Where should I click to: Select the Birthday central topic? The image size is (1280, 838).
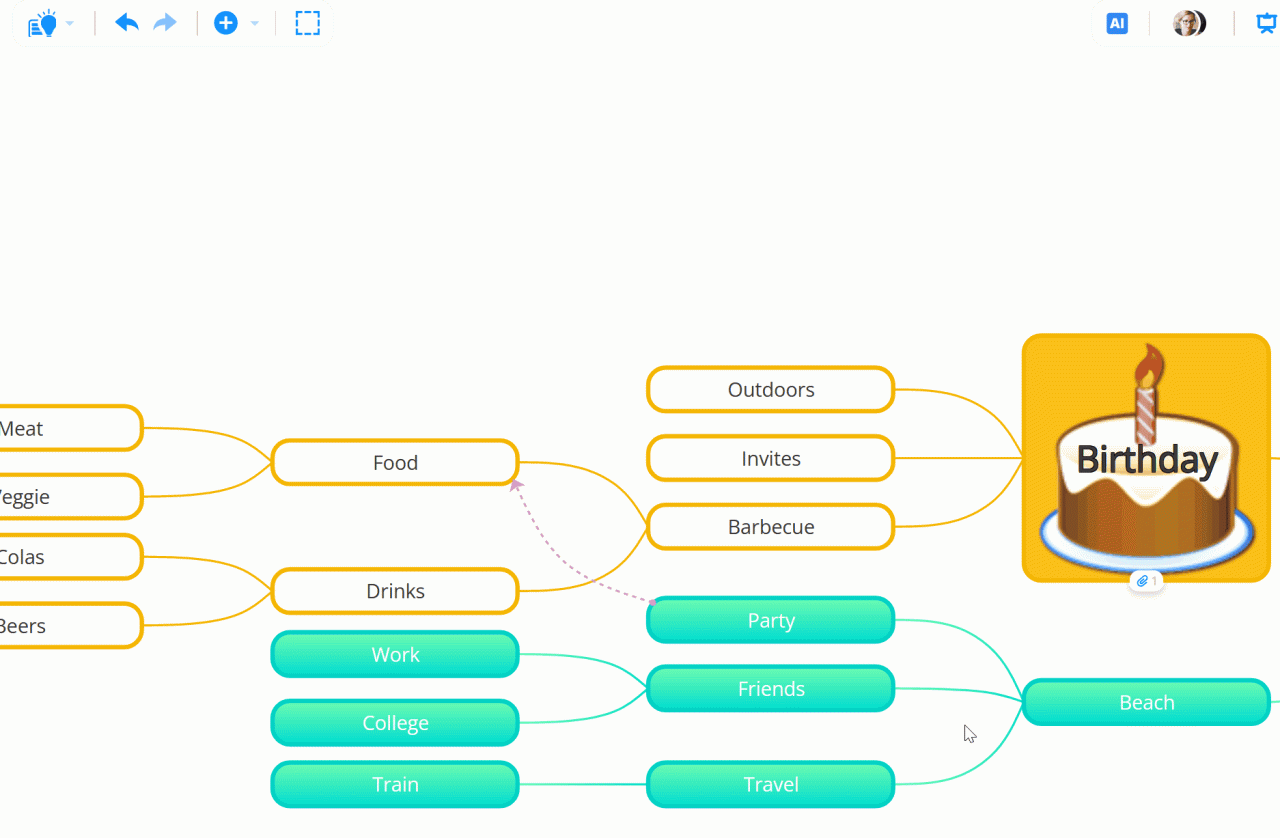[x=1146, y=458]
